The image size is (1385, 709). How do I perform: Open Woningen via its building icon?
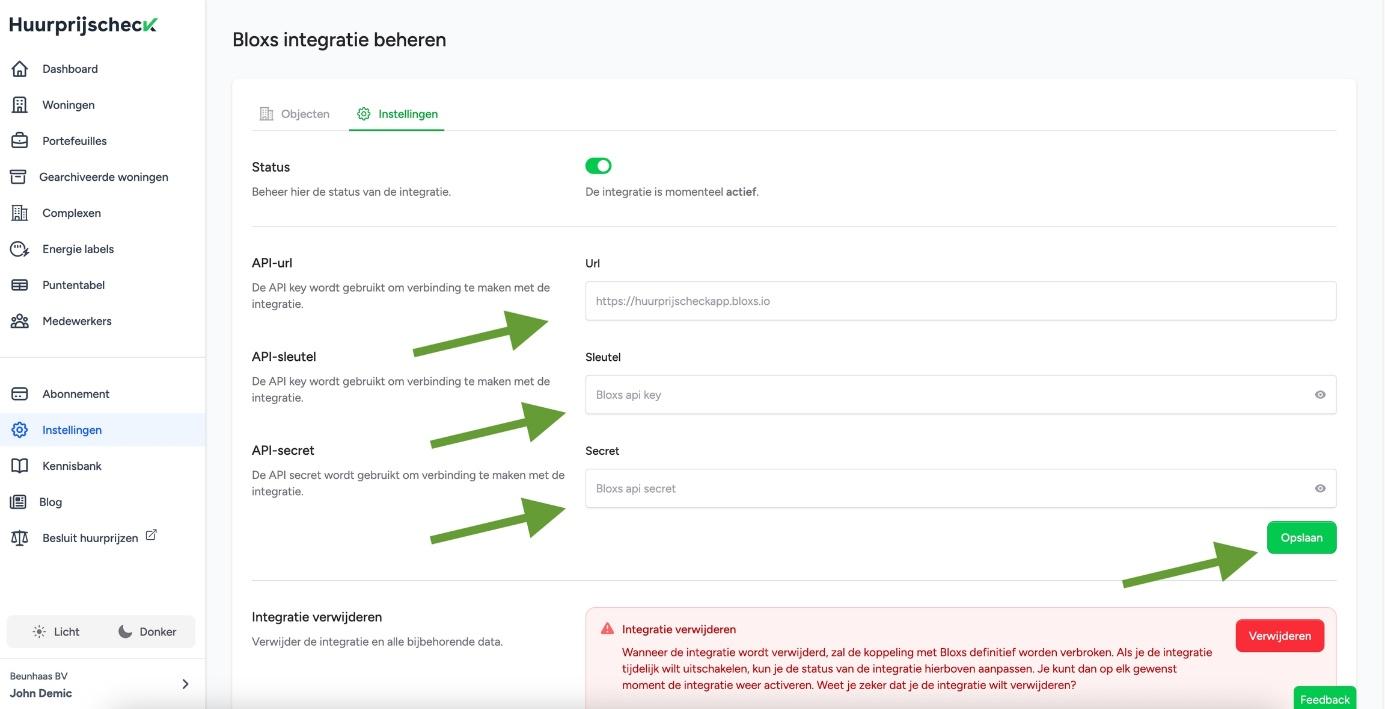(19, 105)
